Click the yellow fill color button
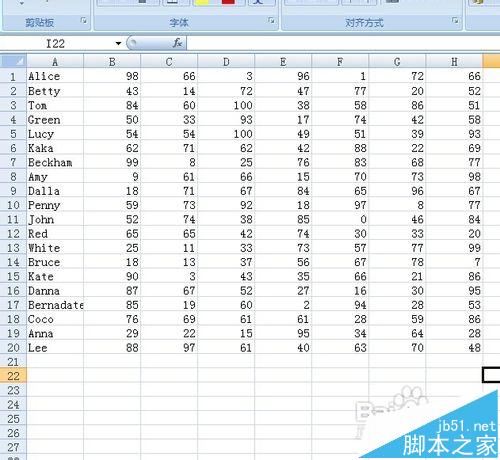The width and height of the screenshot is (500, 460). click(x=202, y=3)
